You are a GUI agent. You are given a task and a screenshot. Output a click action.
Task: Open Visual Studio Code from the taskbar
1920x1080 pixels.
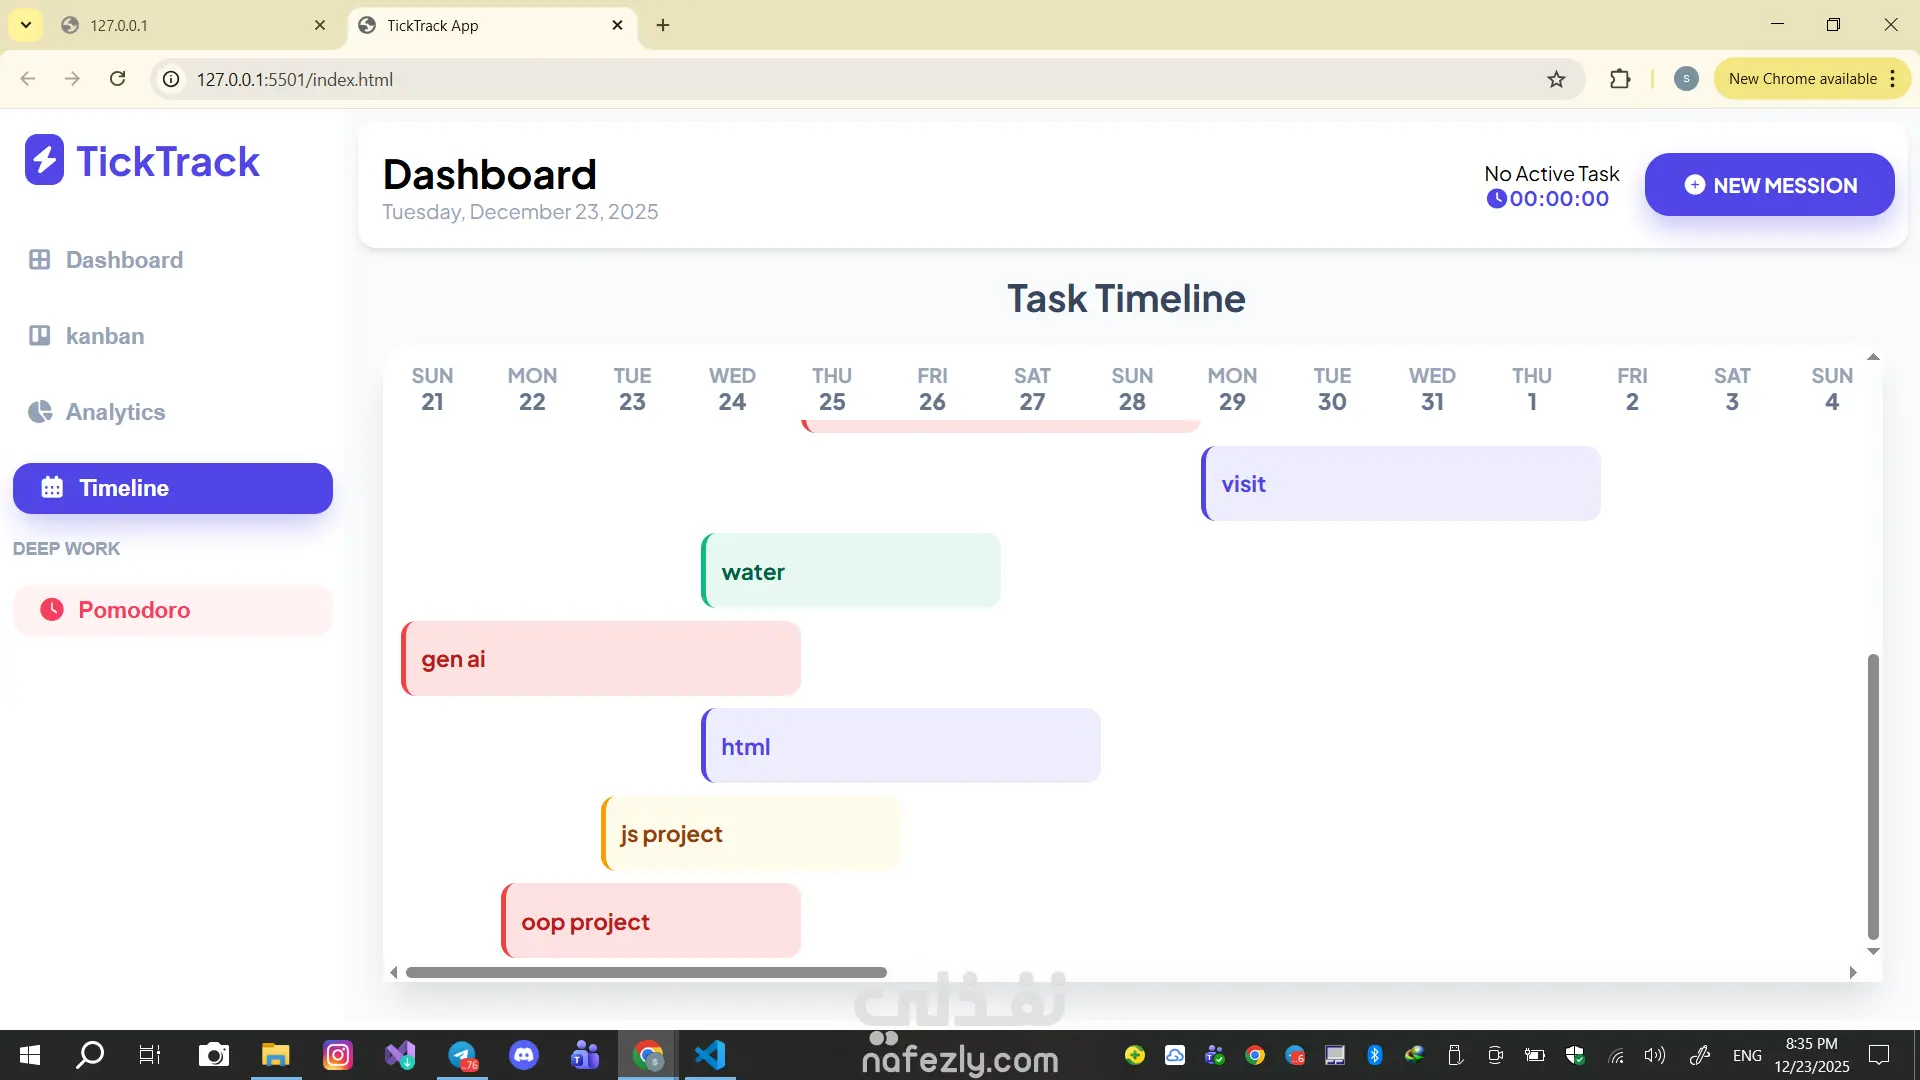coord(710,1055)
